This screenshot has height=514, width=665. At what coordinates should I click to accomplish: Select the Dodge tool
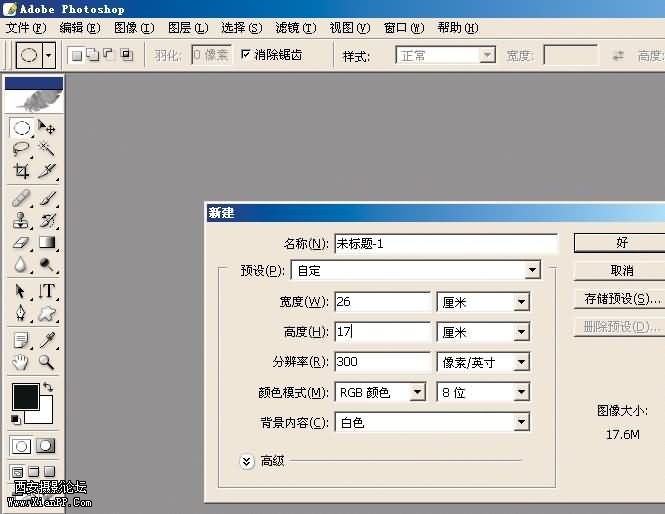point(46,265)
